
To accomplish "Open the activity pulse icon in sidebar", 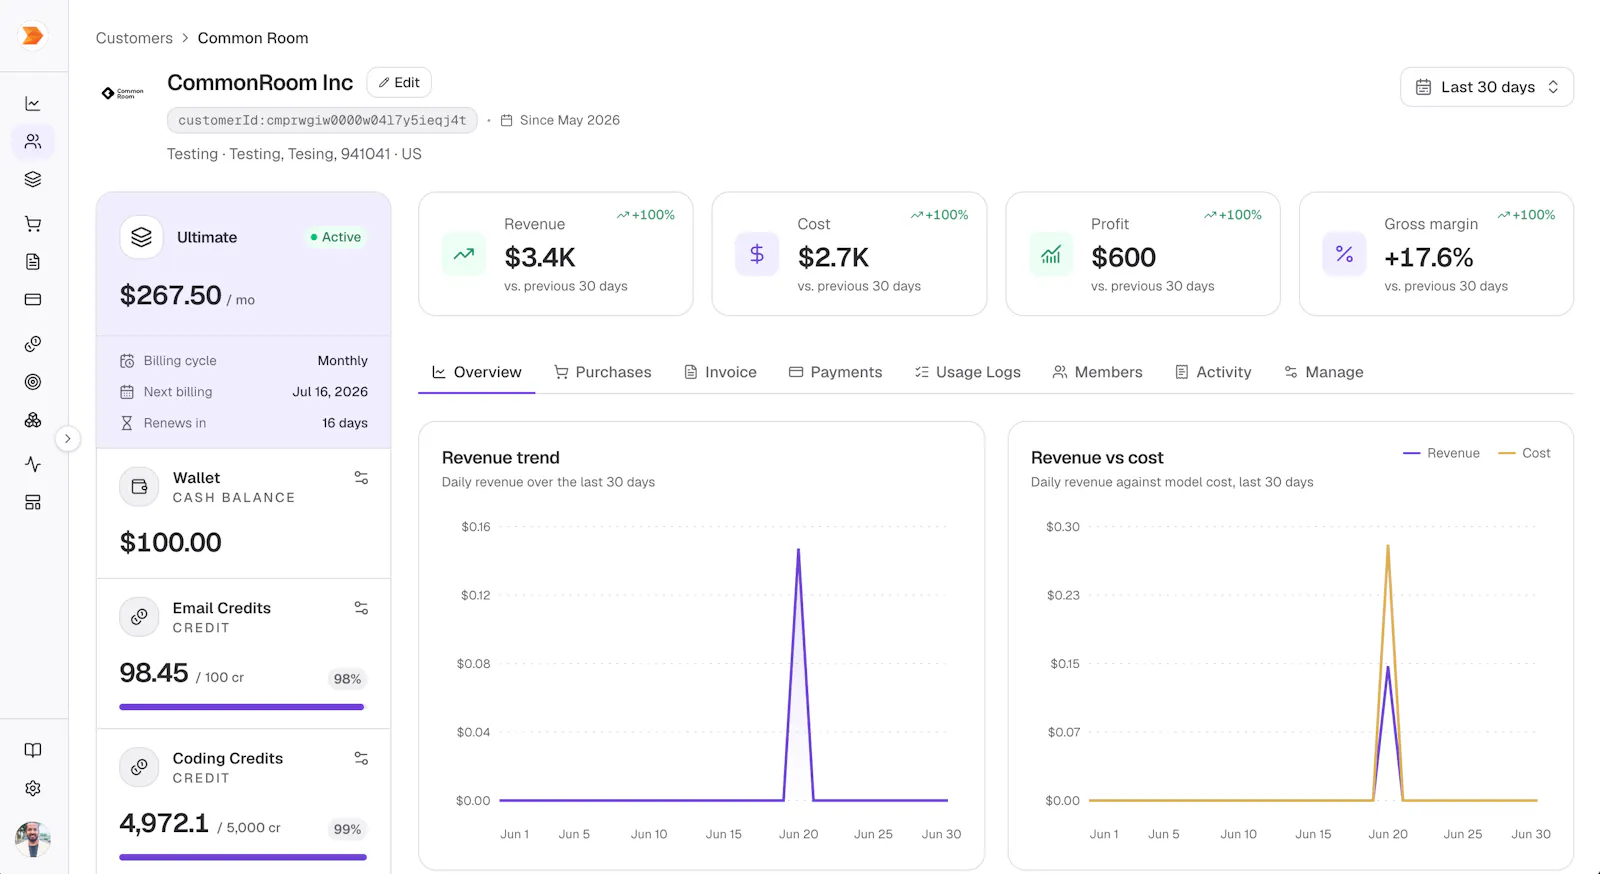I will (x=33, y=464).
